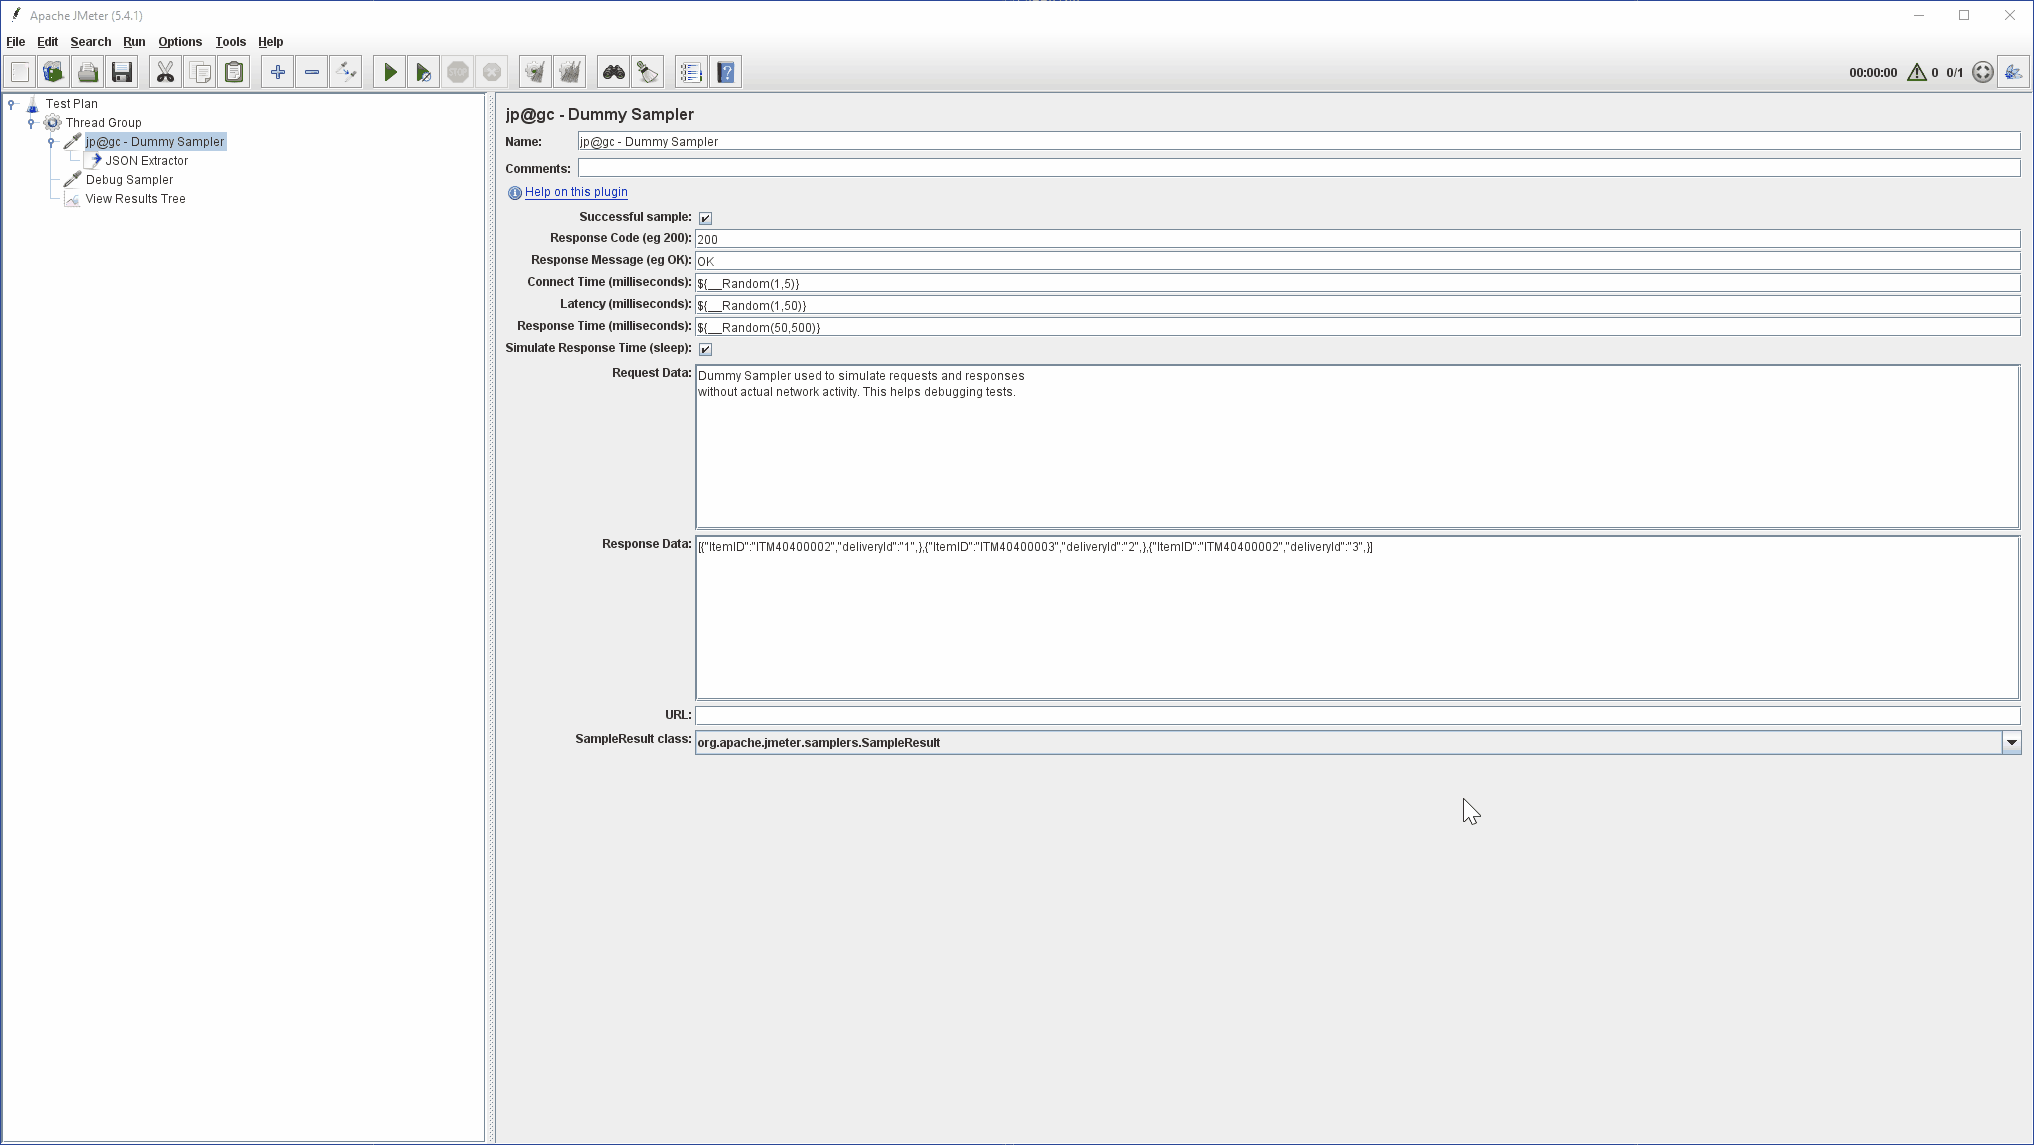Open the SampleResult class dropdown
The image size is (2034, 1145).
[2011, 742]
